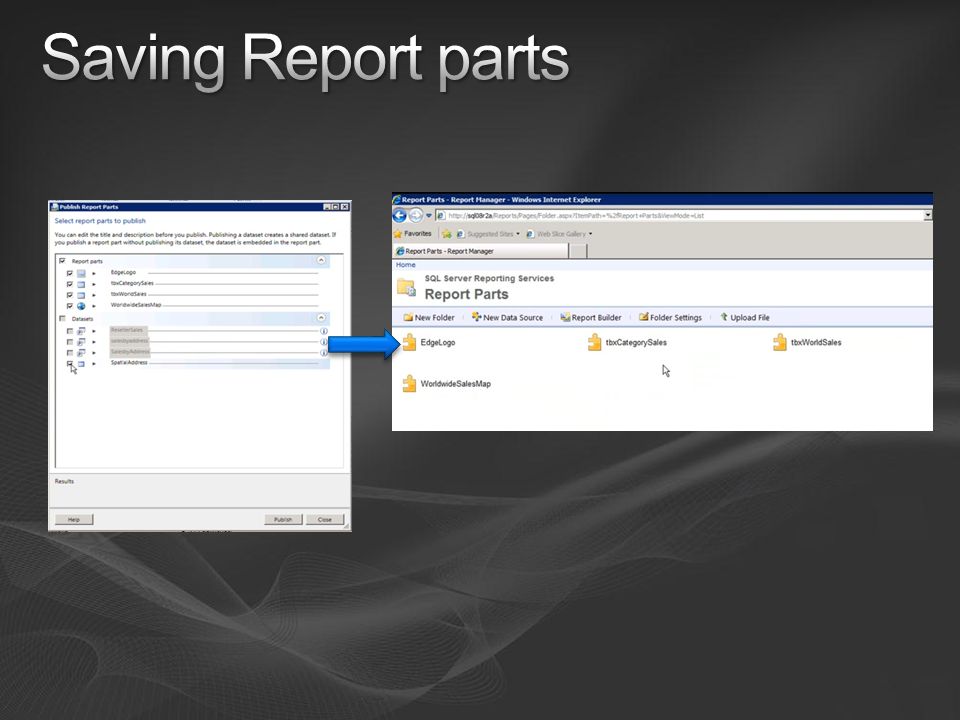Viewport: 960px width, 720px height.
Task: Expand the EdgeLogo row arrow
Action: click(x=94, y=273)
